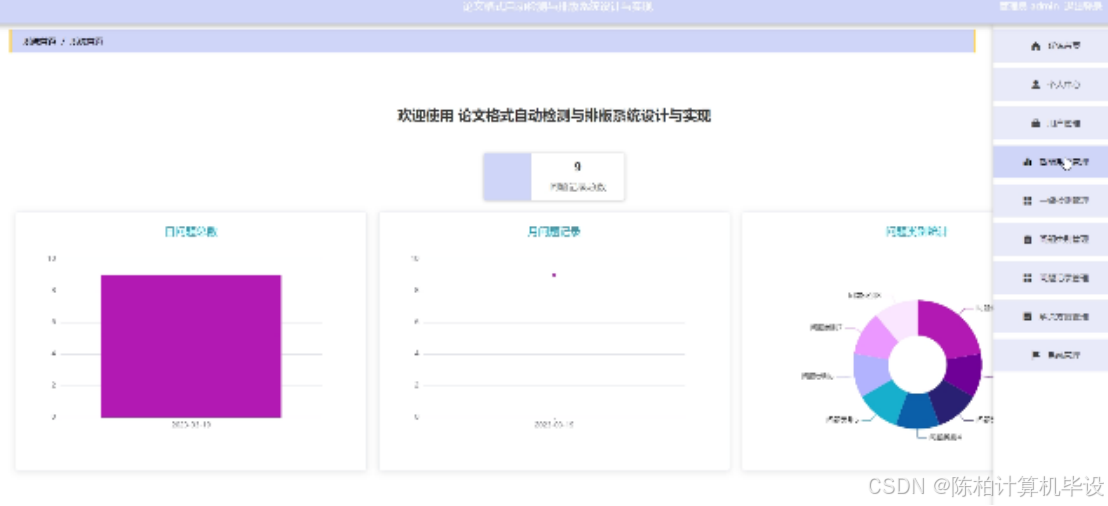
Task: Open the grid icon item below clipboard item
Action: (1051, 278)
